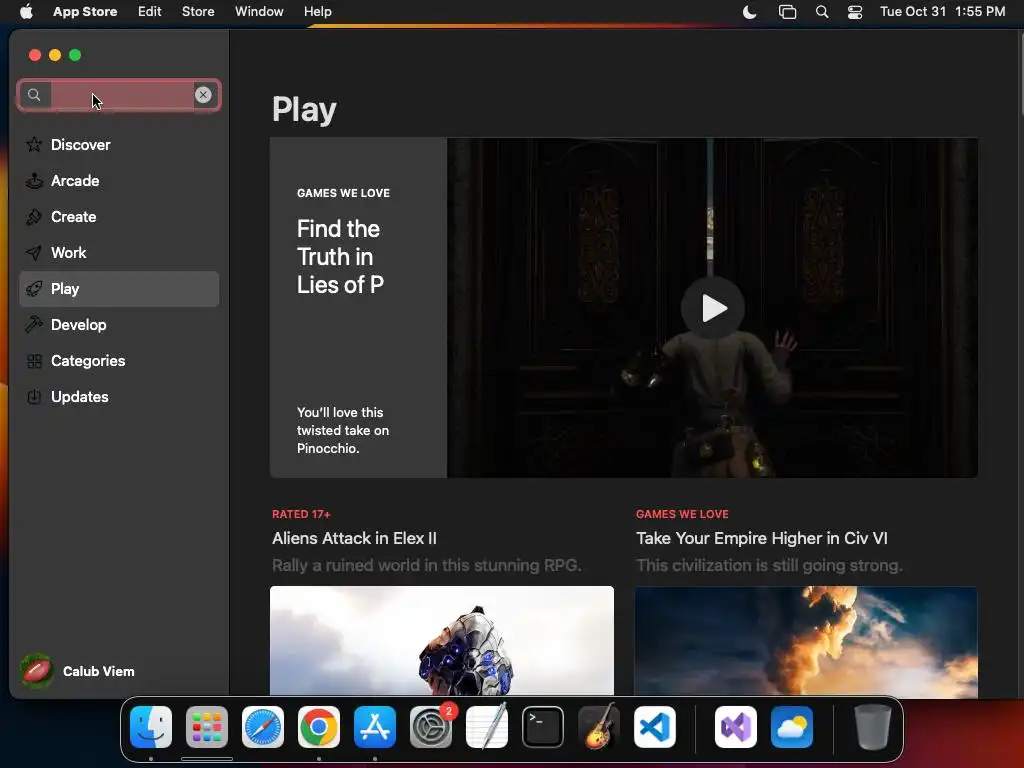Click the Develop hammer icon in sidebar
Screen dimensions: 1024x768
(34, 325)
